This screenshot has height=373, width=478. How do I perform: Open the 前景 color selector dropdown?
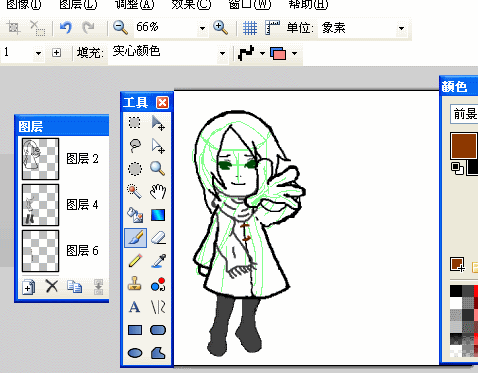[464, 114]
